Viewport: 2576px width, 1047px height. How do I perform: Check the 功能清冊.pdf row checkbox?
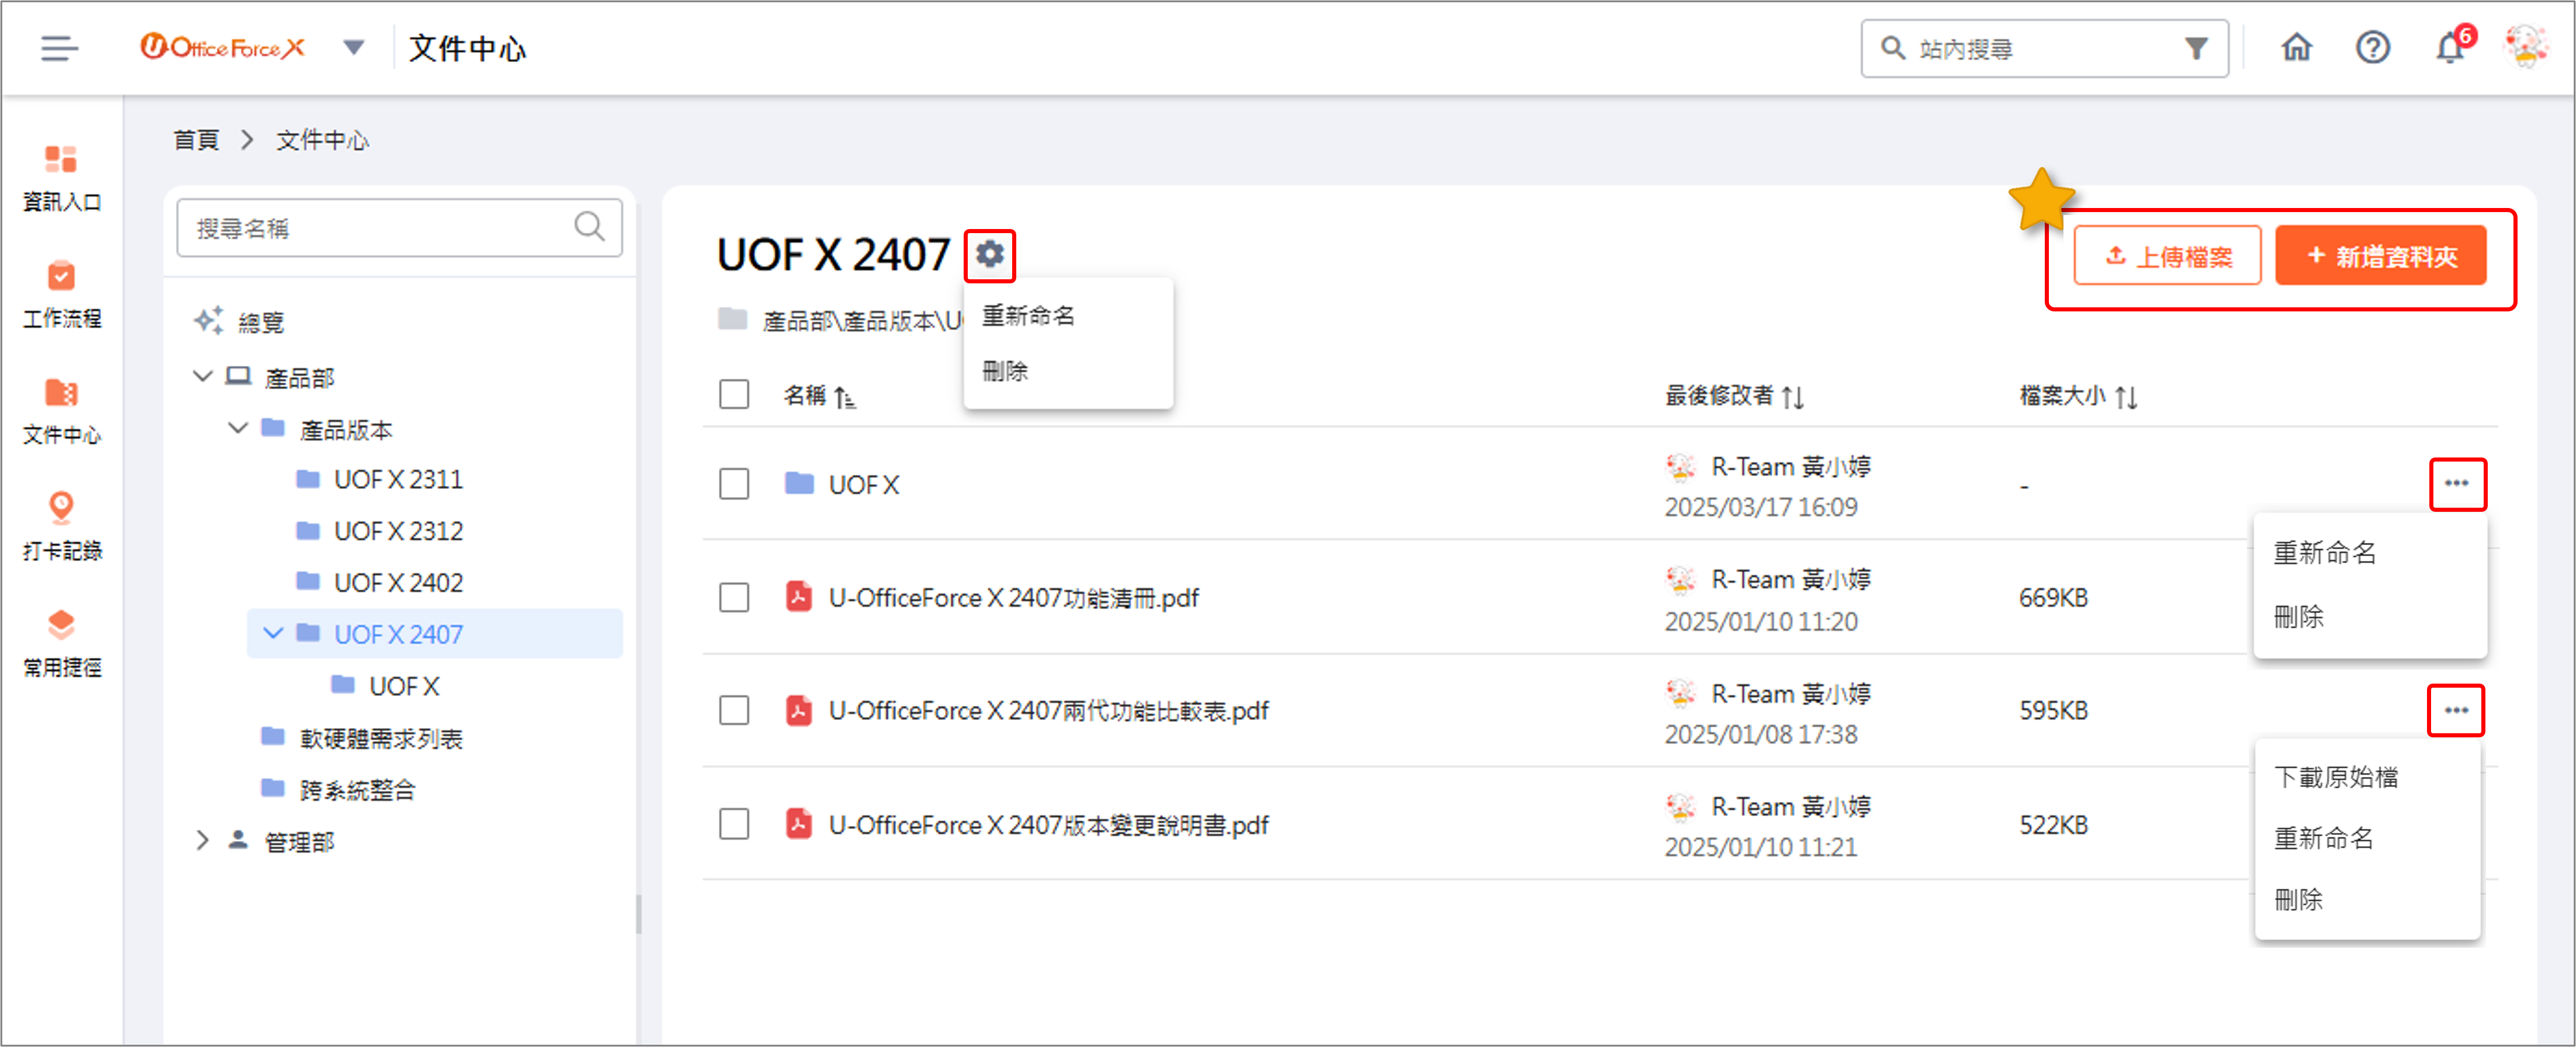pos(734,597)
